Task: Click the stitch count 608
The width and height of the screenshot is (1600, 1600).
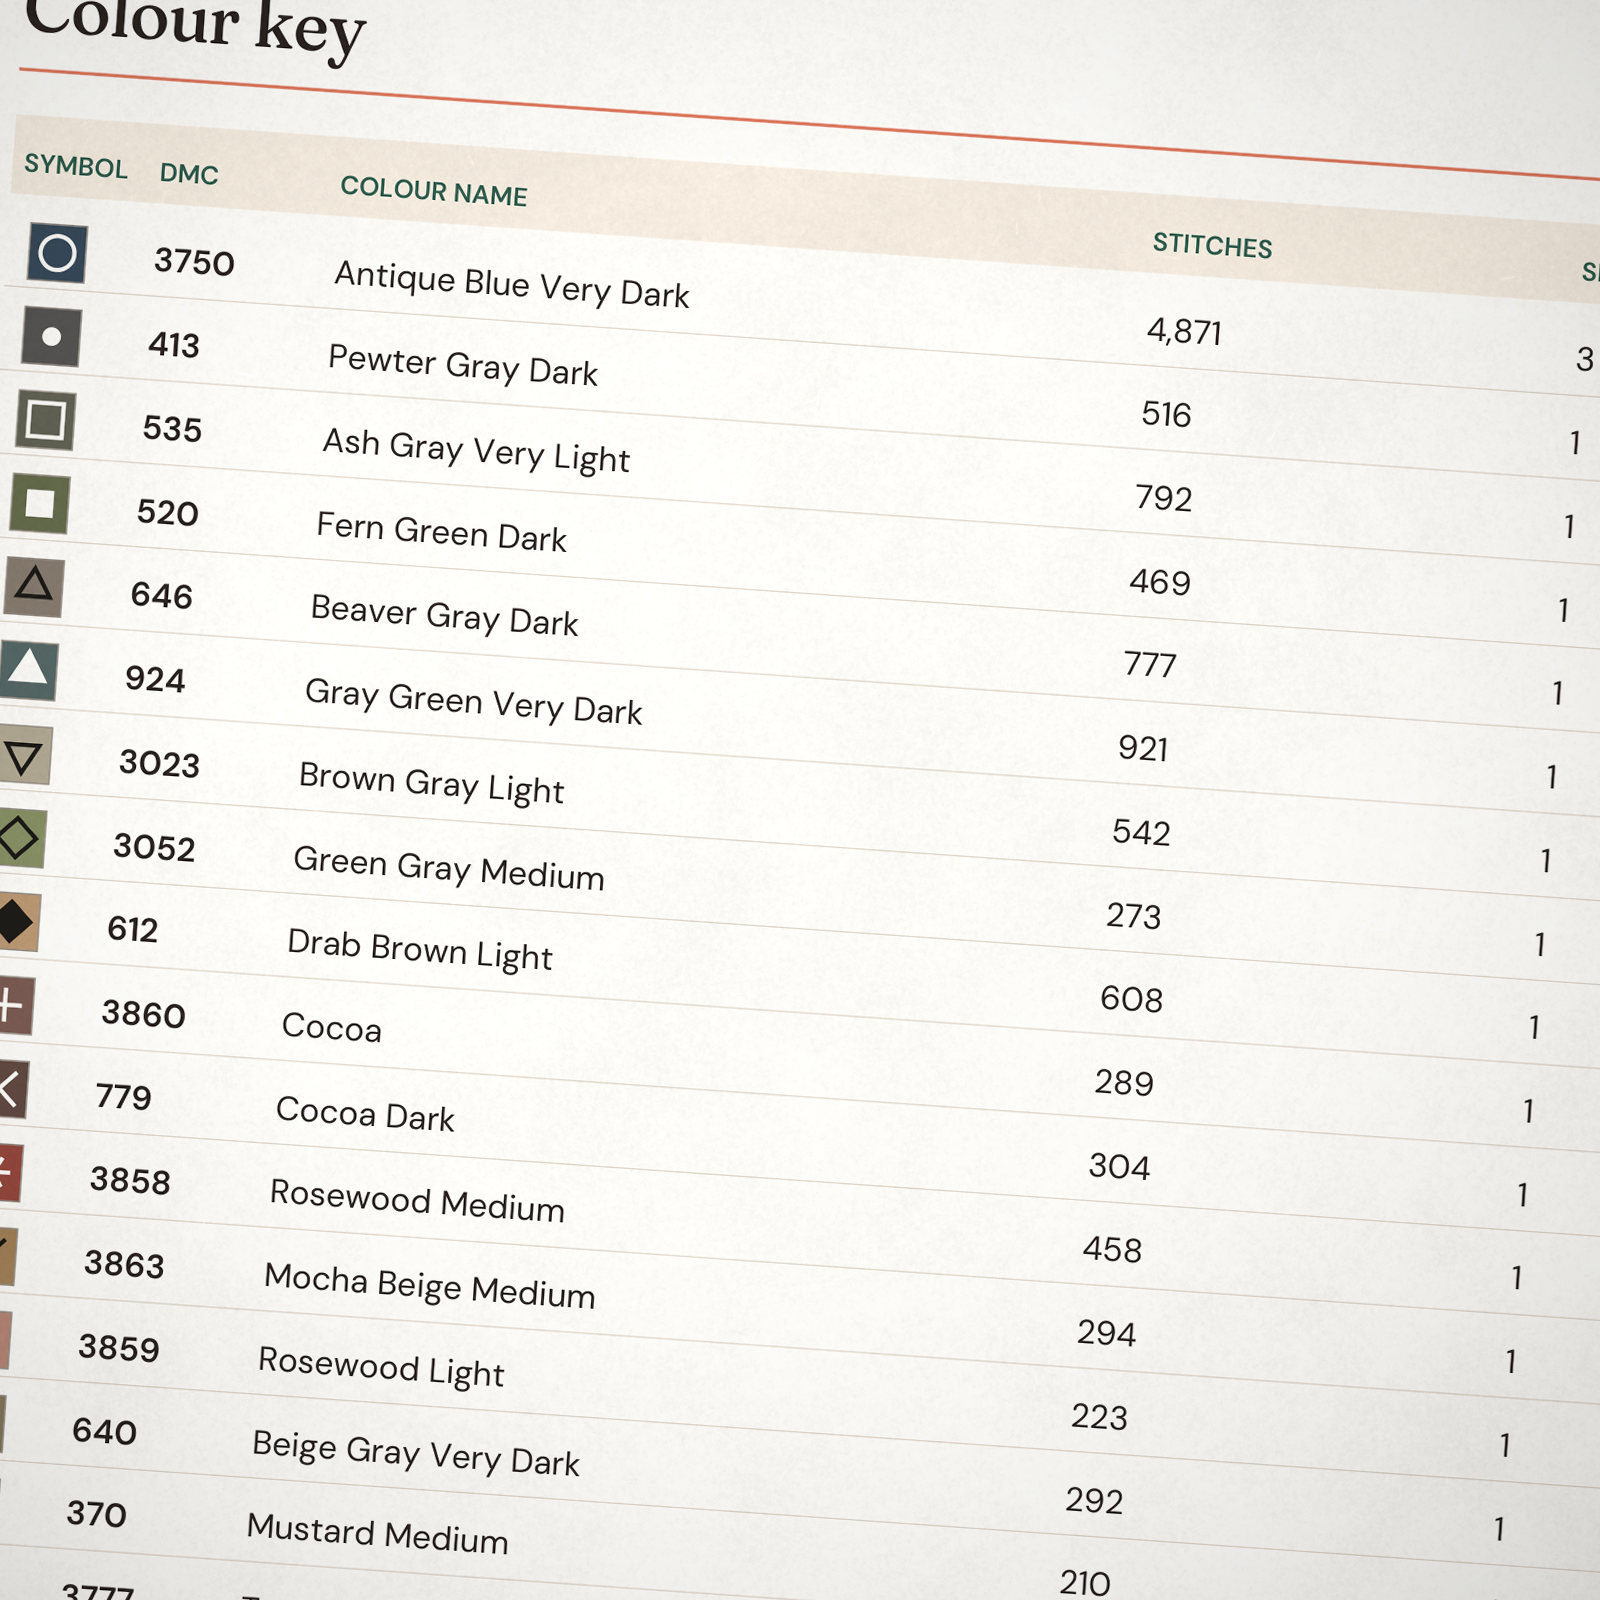Action: pyautogui.click(x=1131, y=999)
